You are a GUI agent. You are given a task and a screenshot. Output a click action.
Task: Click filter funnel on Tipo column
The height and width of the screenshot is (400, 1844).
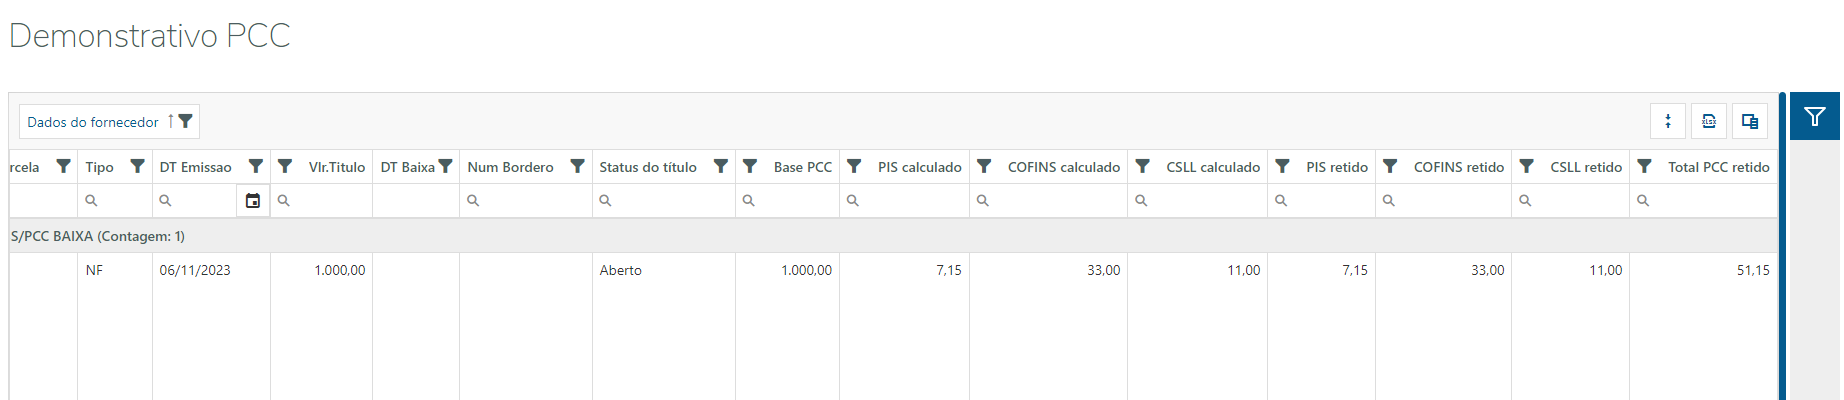[x=138, y=166]
